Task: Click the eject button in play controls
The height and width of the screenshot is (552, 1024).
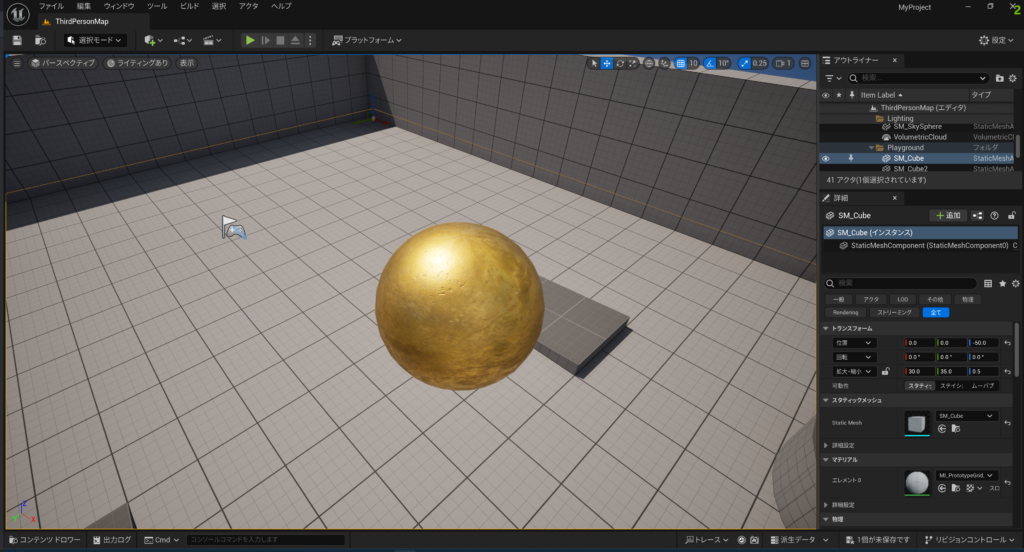Action: point(295,40)
